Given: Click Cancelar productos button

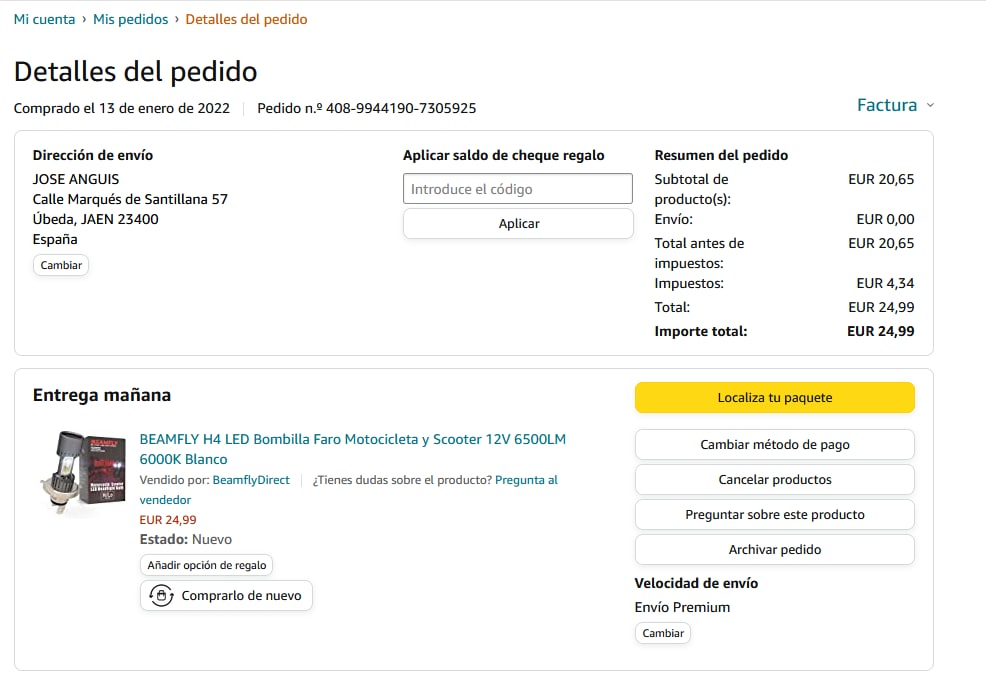Looking at the screenshot, I should click(774, 480).
